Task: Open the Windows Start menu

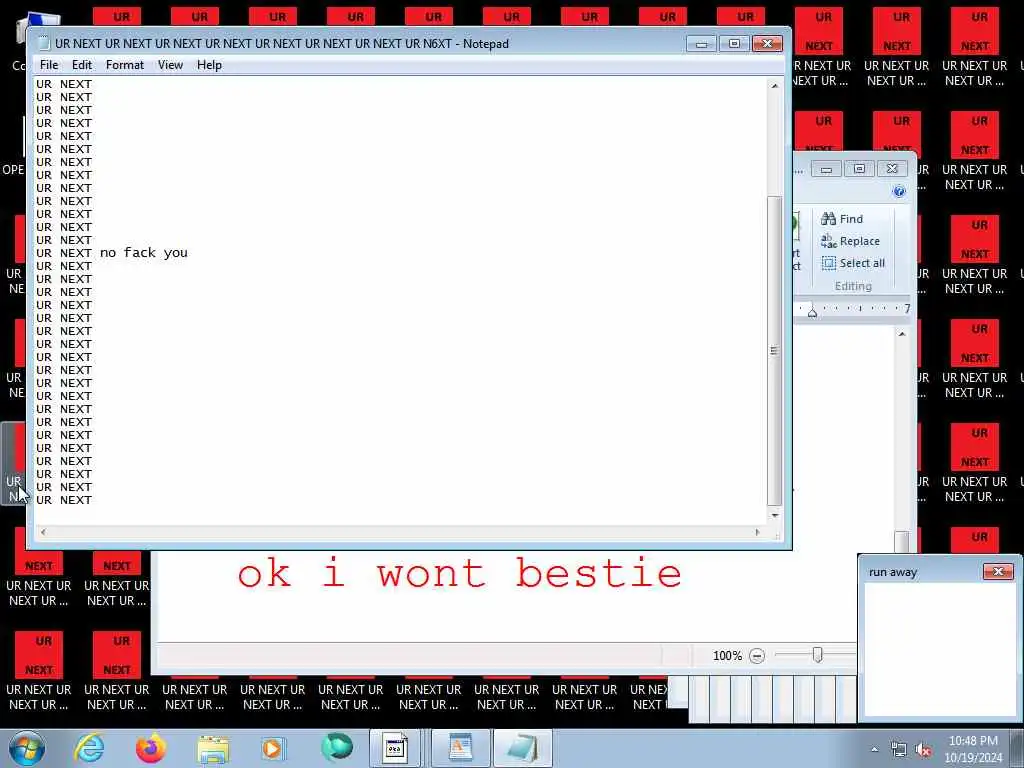Action: tap(27, 748)
